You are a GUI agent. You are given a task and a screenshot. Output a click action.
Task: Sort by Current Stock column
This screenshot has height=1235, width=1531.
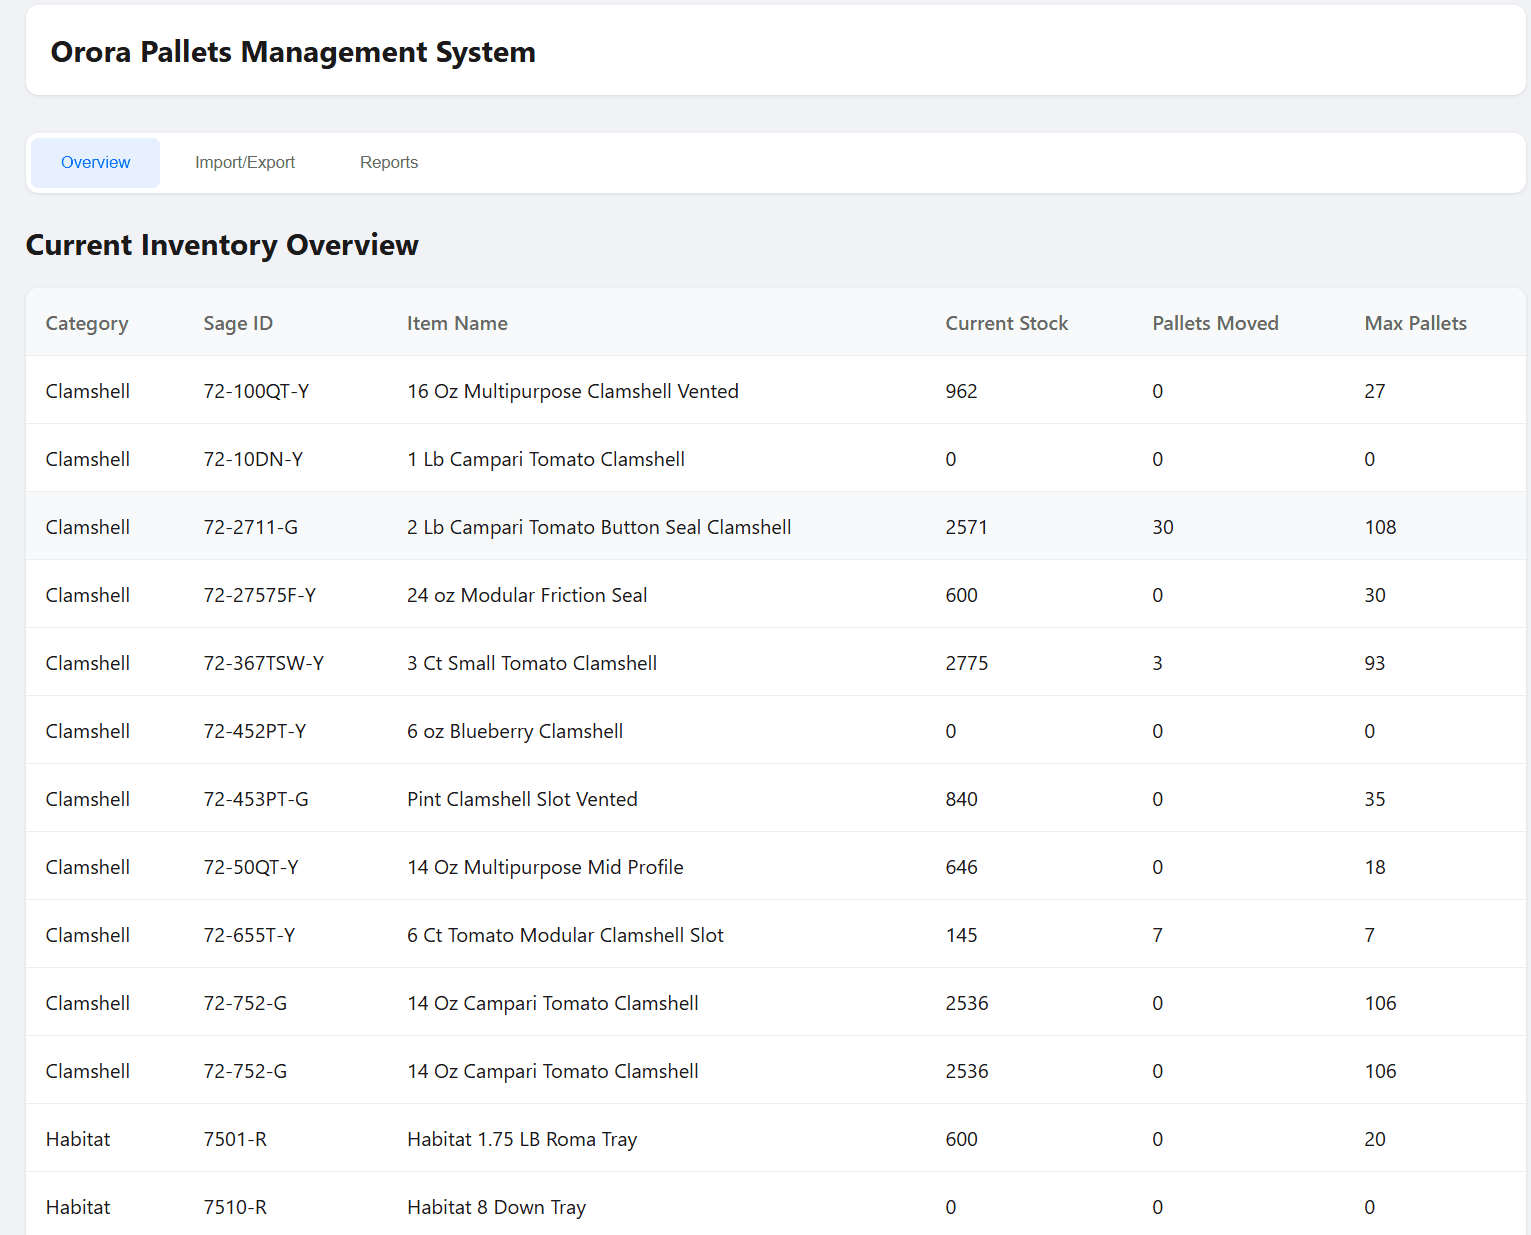(1006, 322)
